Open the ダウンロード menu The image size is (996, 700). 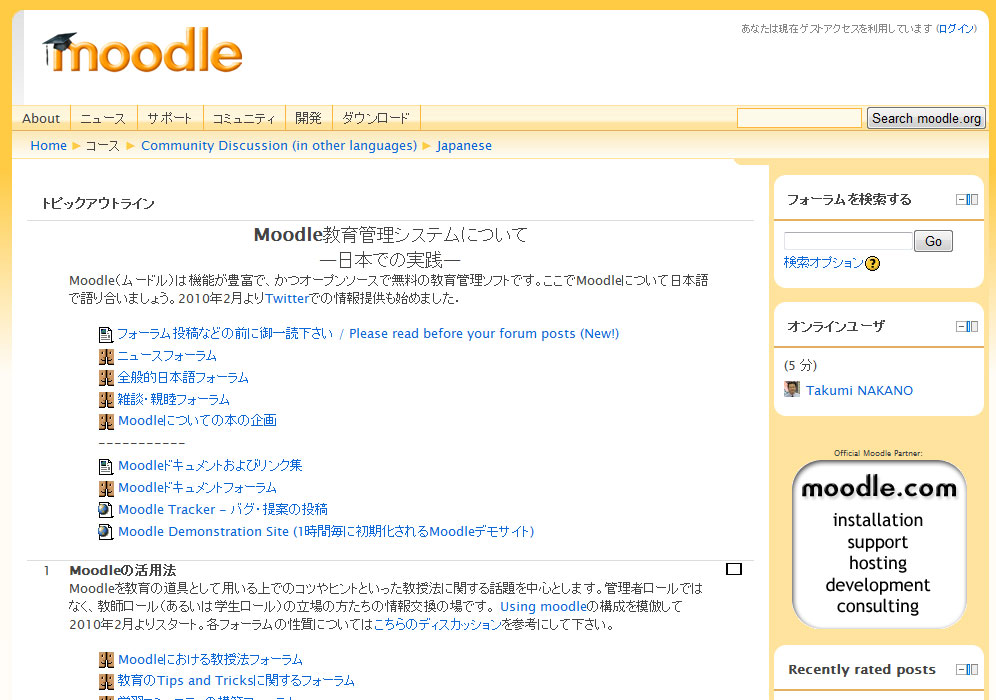376,118
